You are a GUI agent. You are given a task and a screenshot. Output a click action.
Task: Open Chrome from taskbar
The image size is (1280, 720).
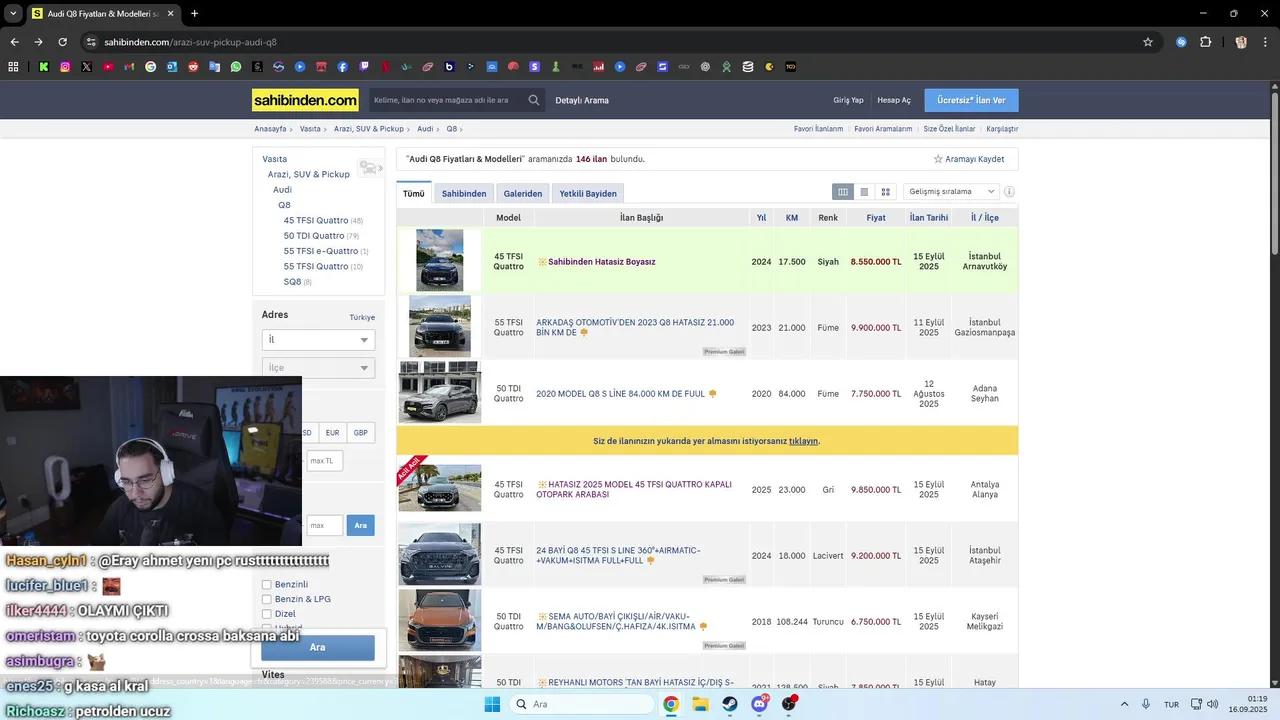[x=671, y=704]
